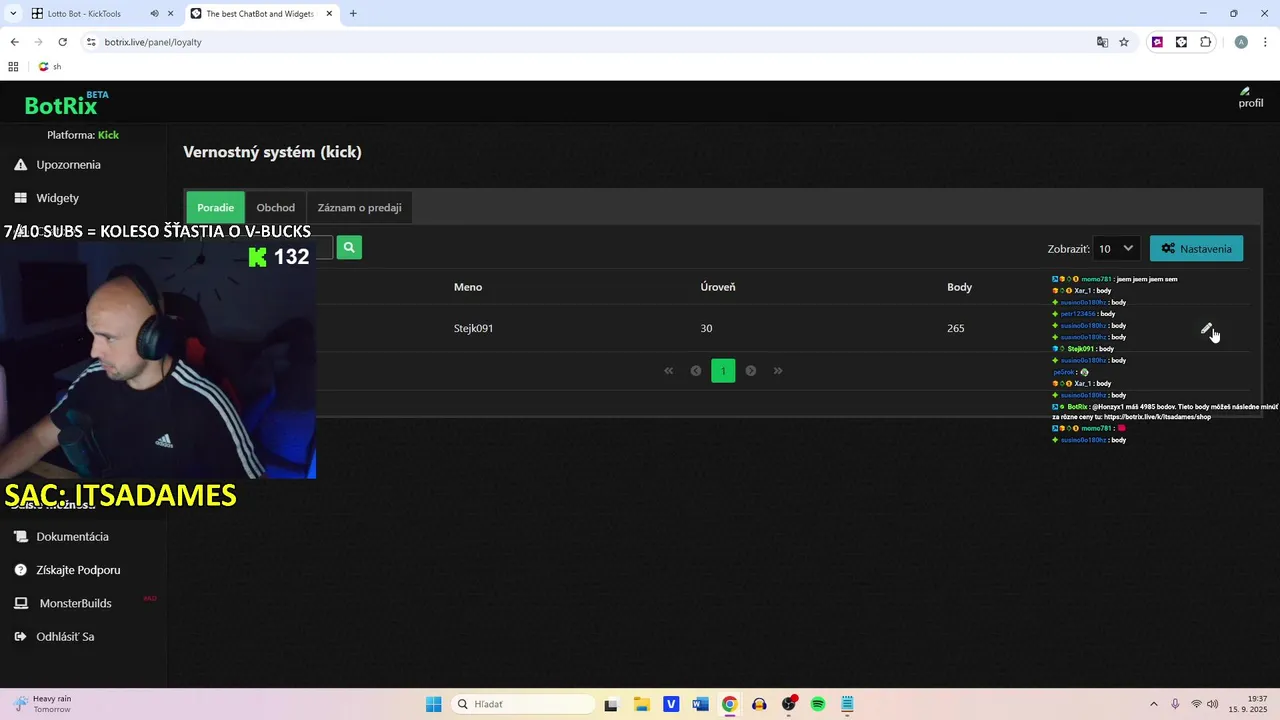The image size is (1280, 720).
Task: Open the Zobraziť rows-per-page dropdown
Action: pyautogui.click(x=1116, y=248)
